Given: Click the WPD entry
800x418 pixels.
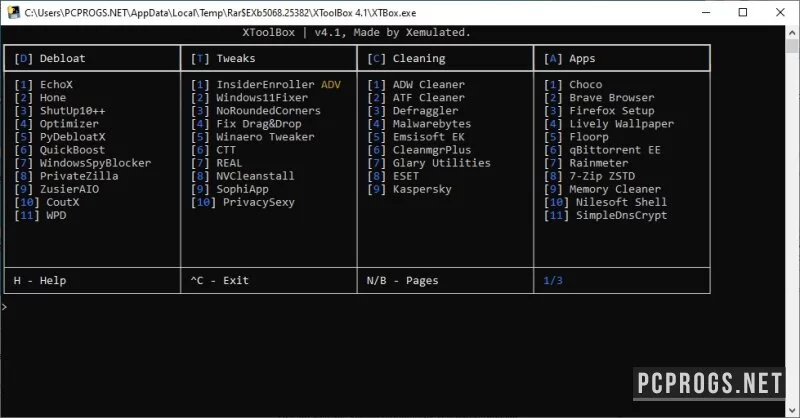Looking at the screenshot, I should coord(40,215).
